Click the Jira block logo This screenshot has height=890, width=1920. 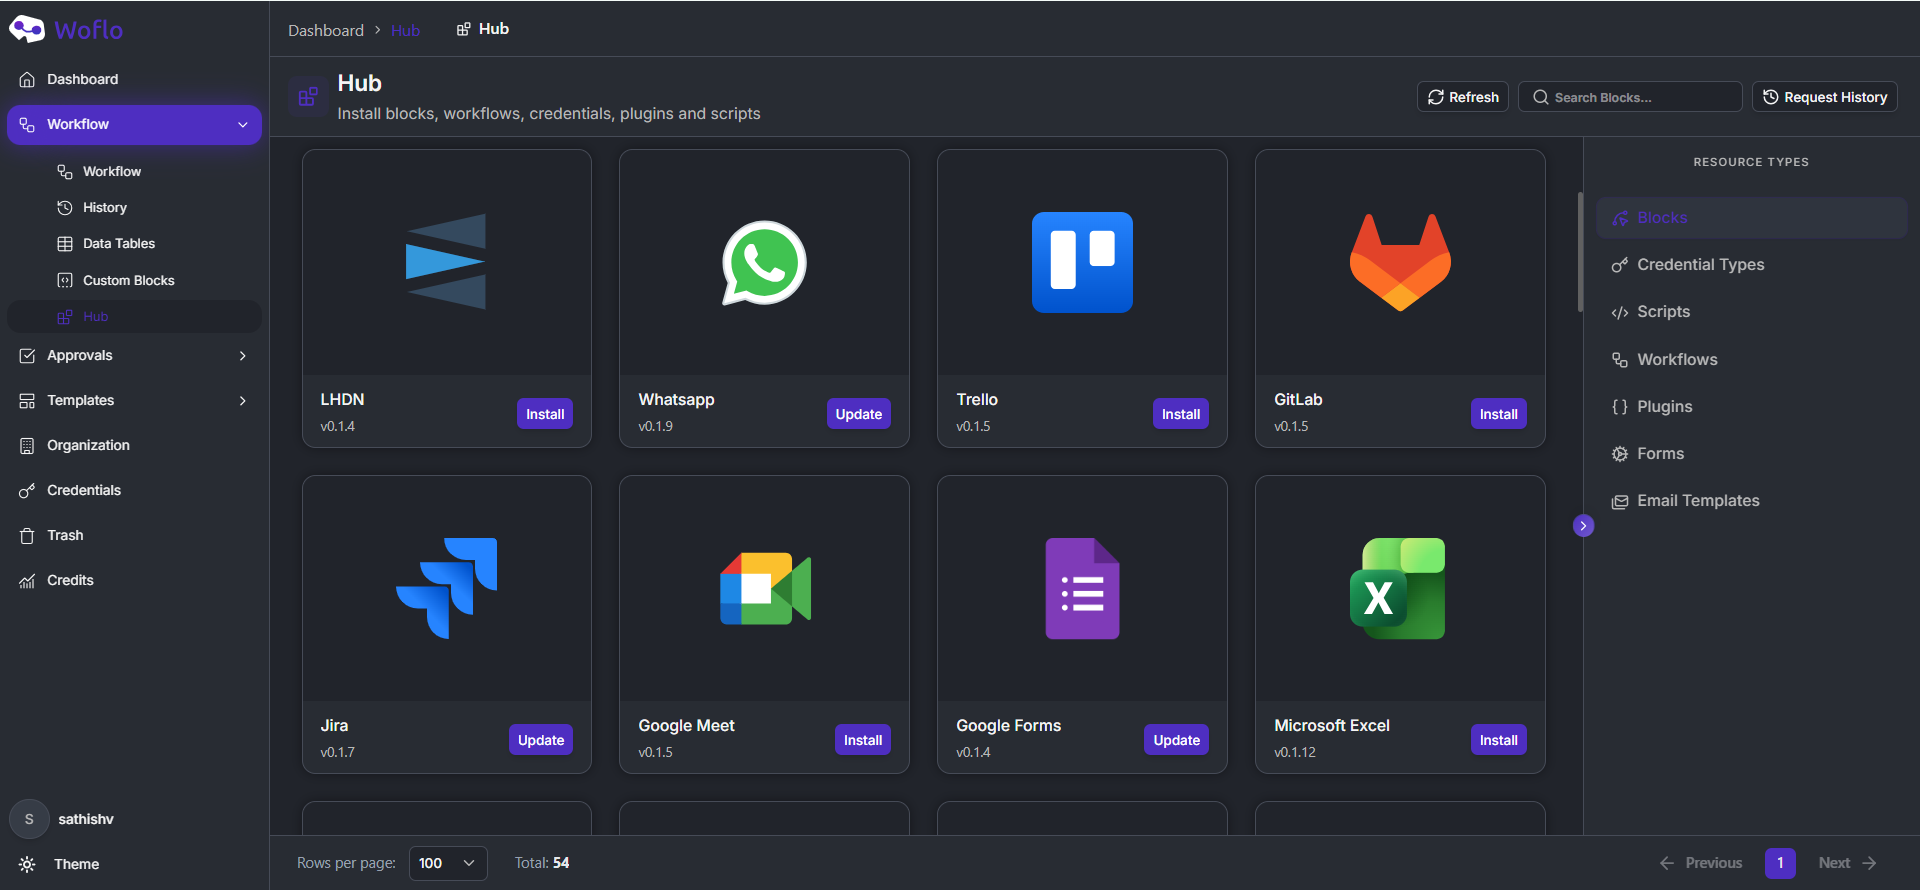click(446, 588)
